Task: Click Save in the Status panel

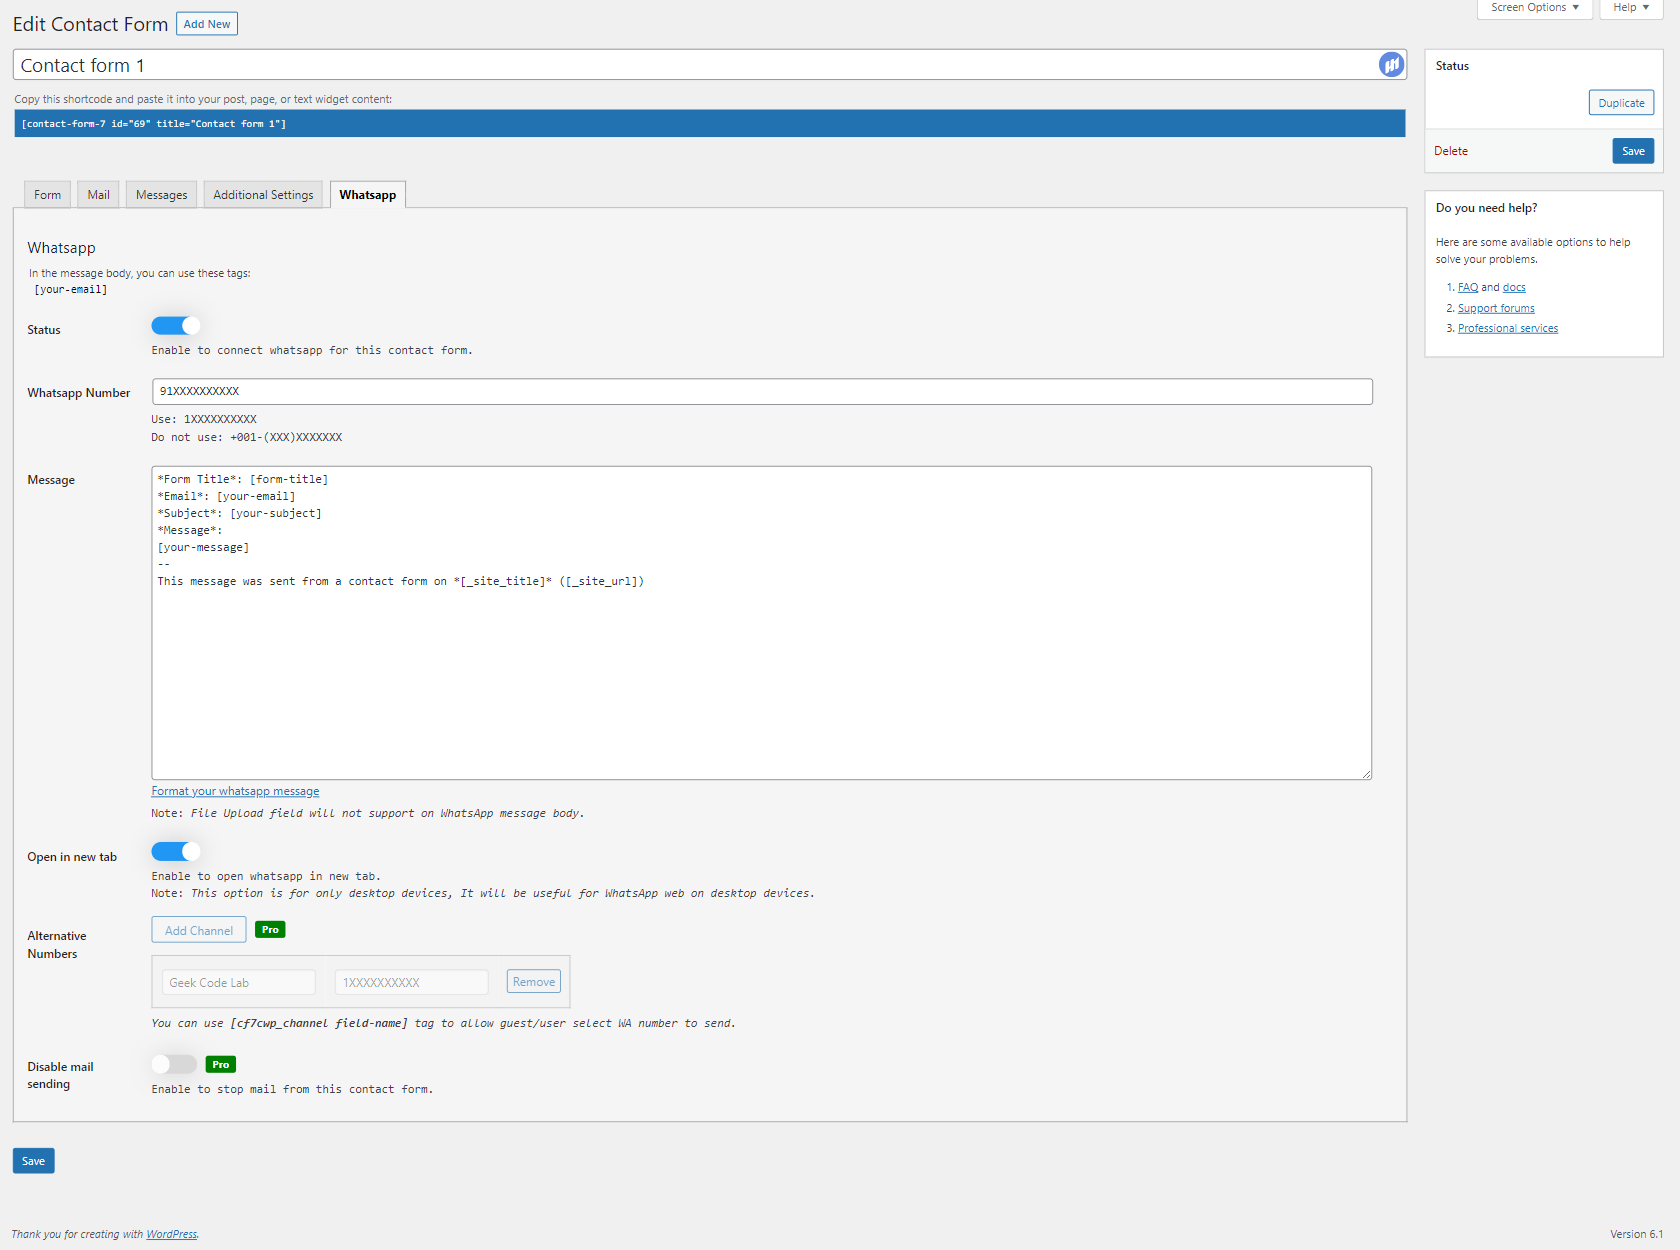Action: [x=1633, y=151]
